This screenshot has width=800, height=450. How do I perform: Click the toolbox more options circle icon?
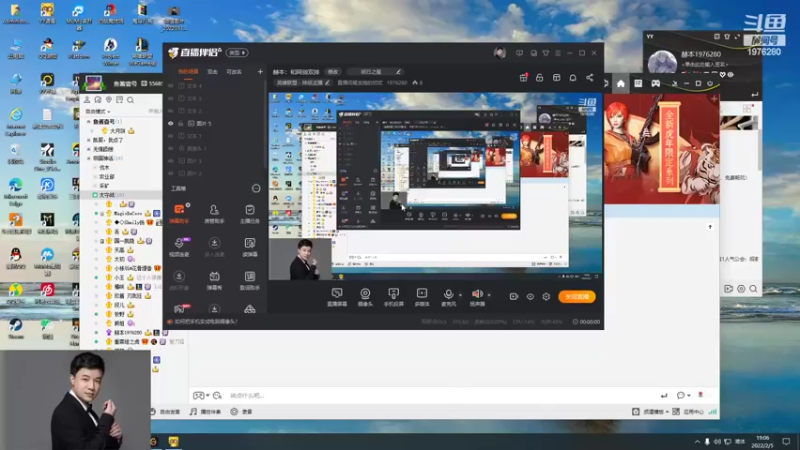[256, 188]
